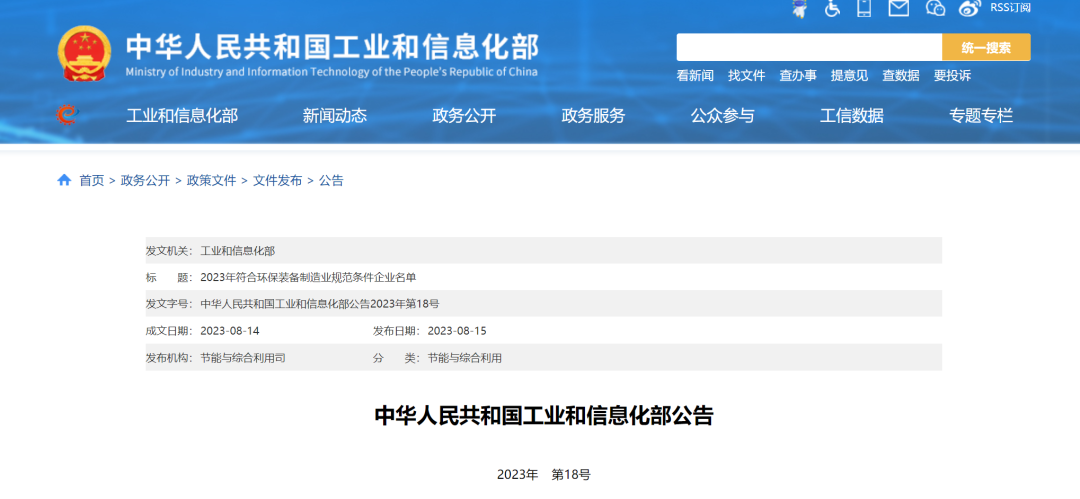Viewport: 1080px width, 499px height.
Task: Click 发文机关 value 工业和信息化部
Action: 238,251
